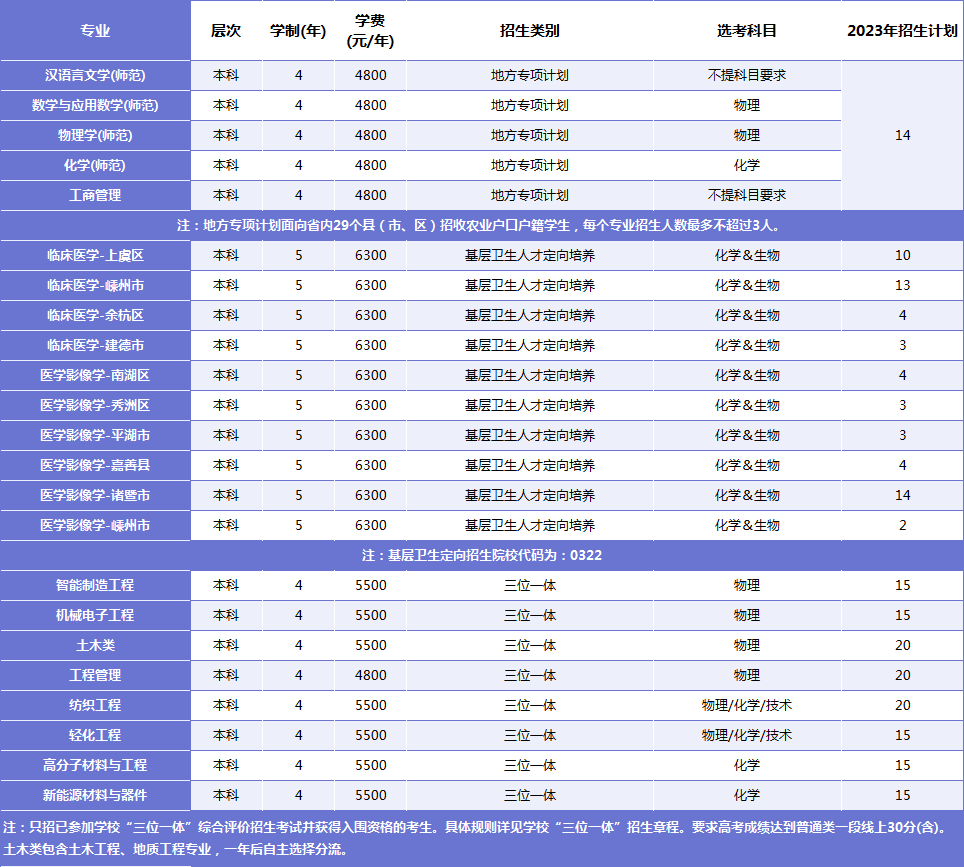The width and height of the screenshot is (964, 867).
Task: Click the 院校代码 0322 note row
Action: [481, 555]
